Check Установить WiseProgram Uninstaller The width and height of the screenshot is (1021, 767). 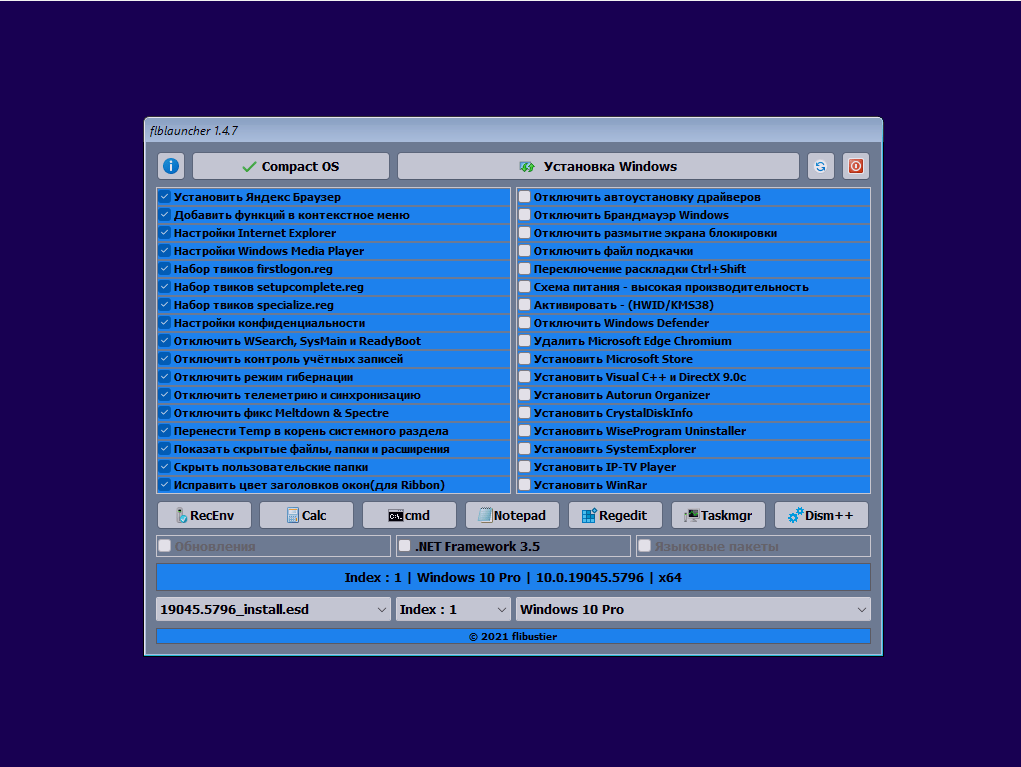tap(525, 431)
